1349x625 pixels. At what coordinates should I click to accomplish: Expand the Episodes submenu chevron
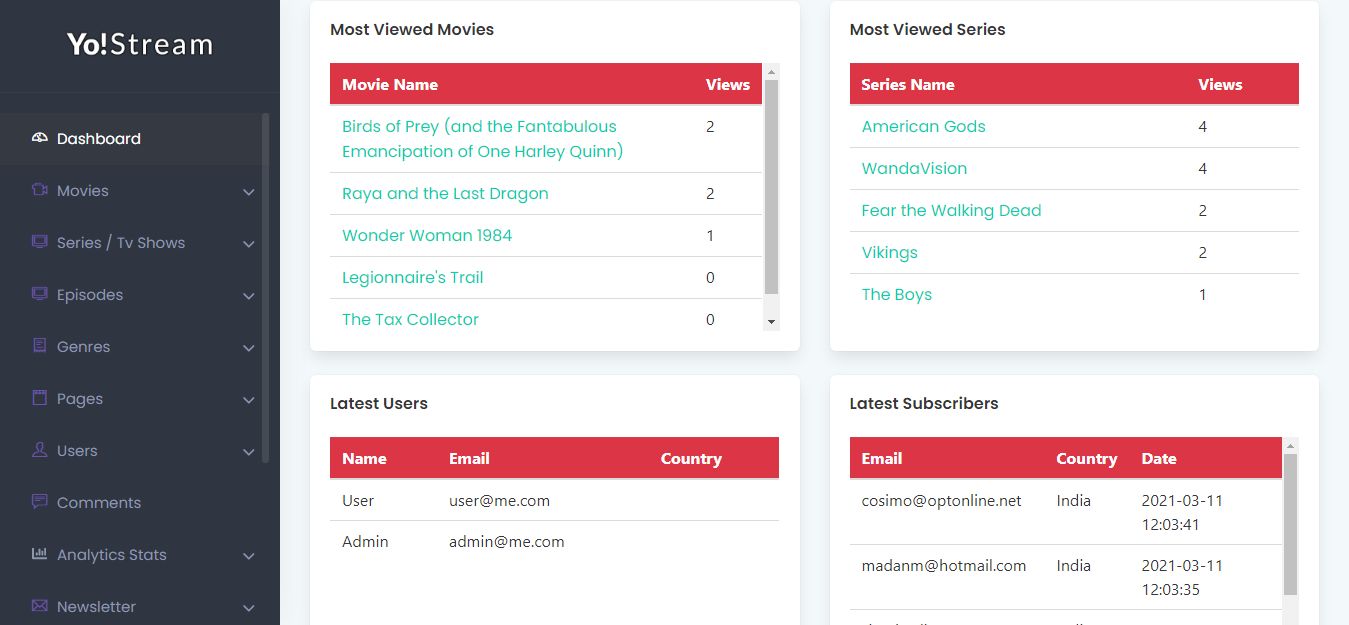coord(249,296)
